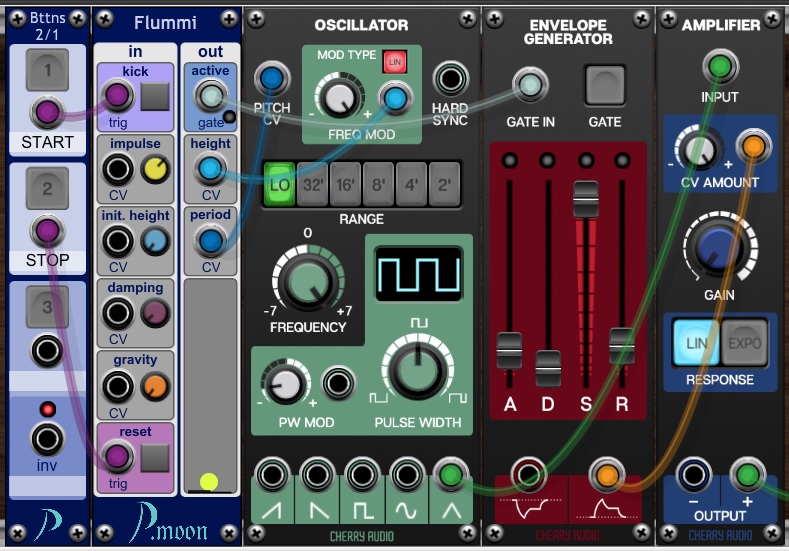Enable the LIN response button
789x551 pixels.
pos(693,343)
